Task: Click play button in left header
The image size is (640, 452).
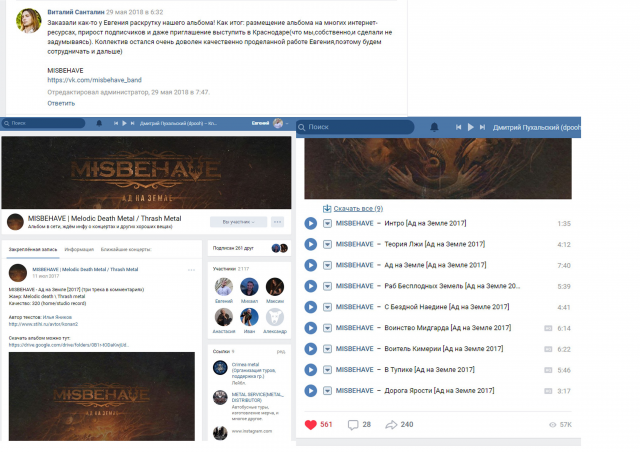Action: click(124, 123)
